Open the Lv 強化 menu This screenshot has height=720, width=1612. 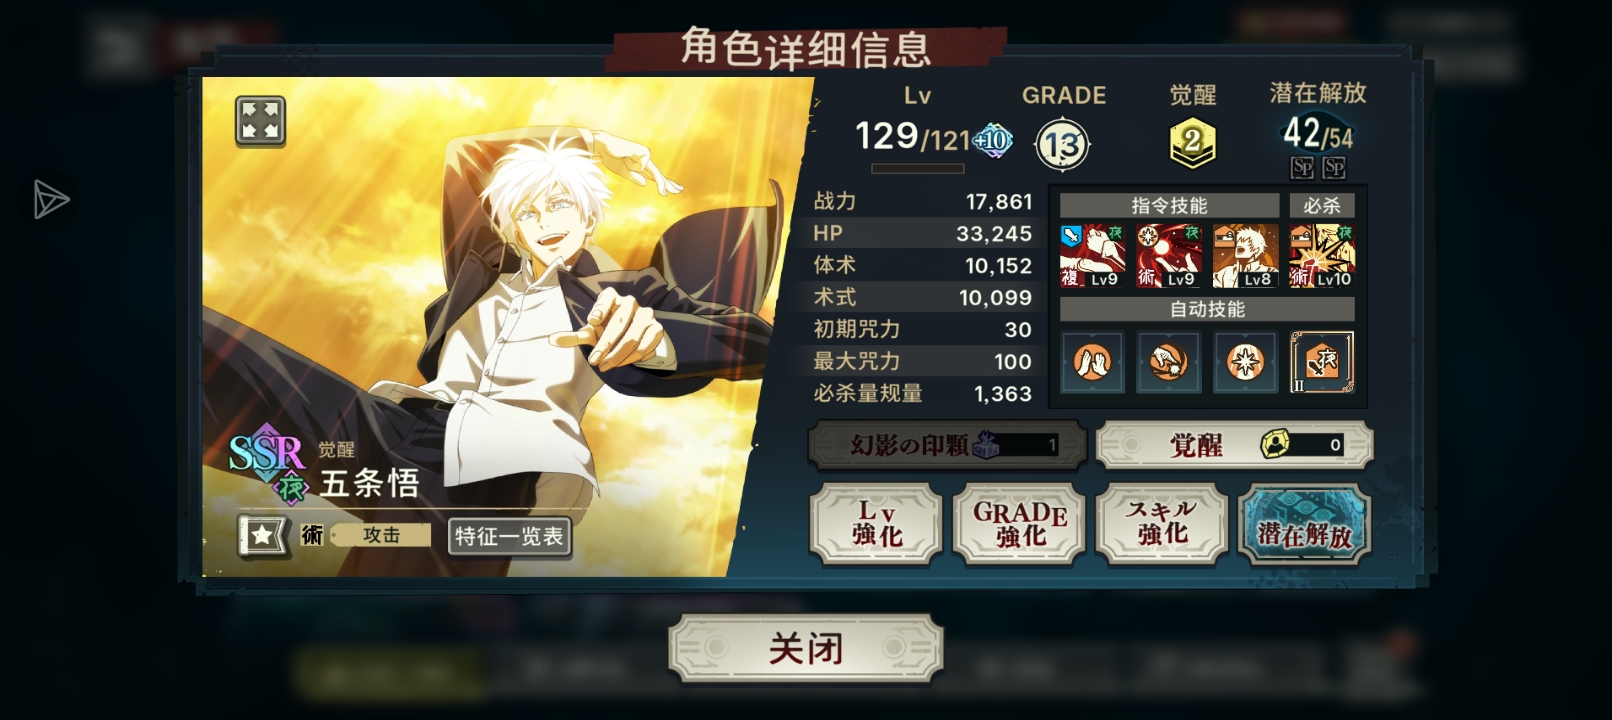point(876,524)
